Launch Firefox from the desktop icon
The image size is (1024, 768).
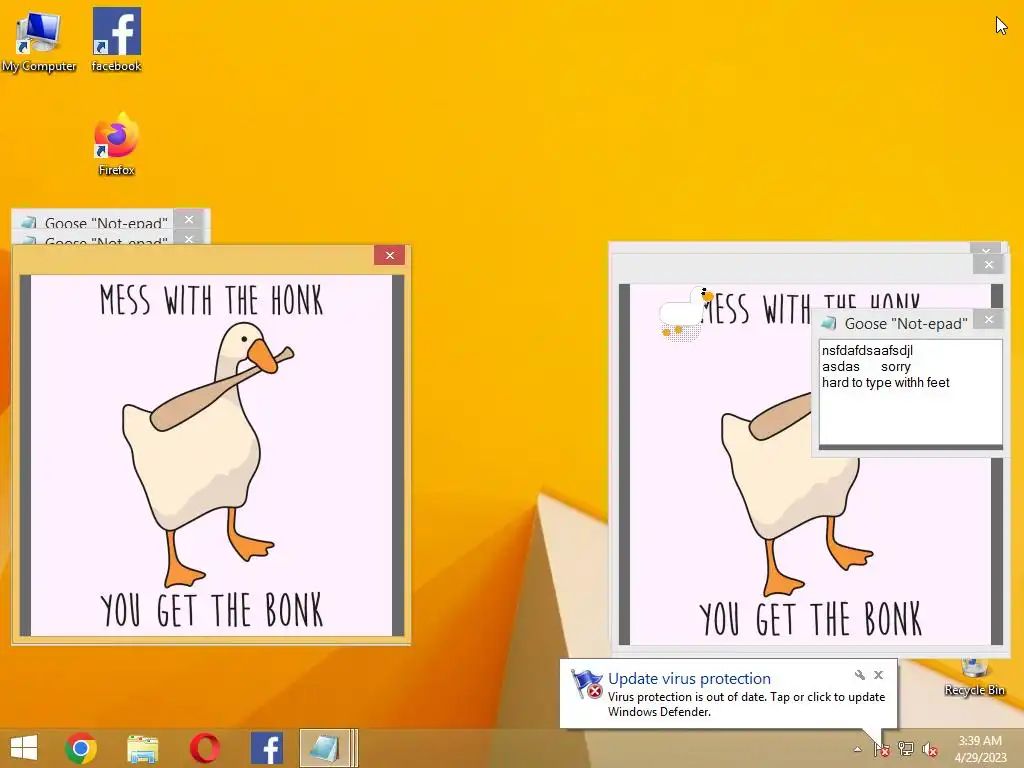(x=116, y=144)
